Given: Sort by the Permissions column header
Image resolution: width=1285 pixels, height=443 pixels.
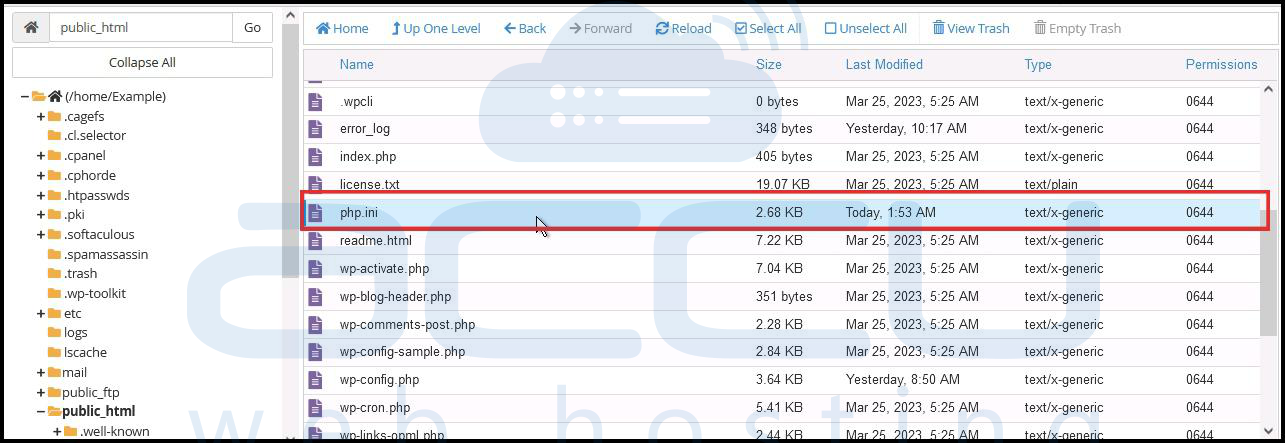Looking at the screenshot, I should [1221, 64].
